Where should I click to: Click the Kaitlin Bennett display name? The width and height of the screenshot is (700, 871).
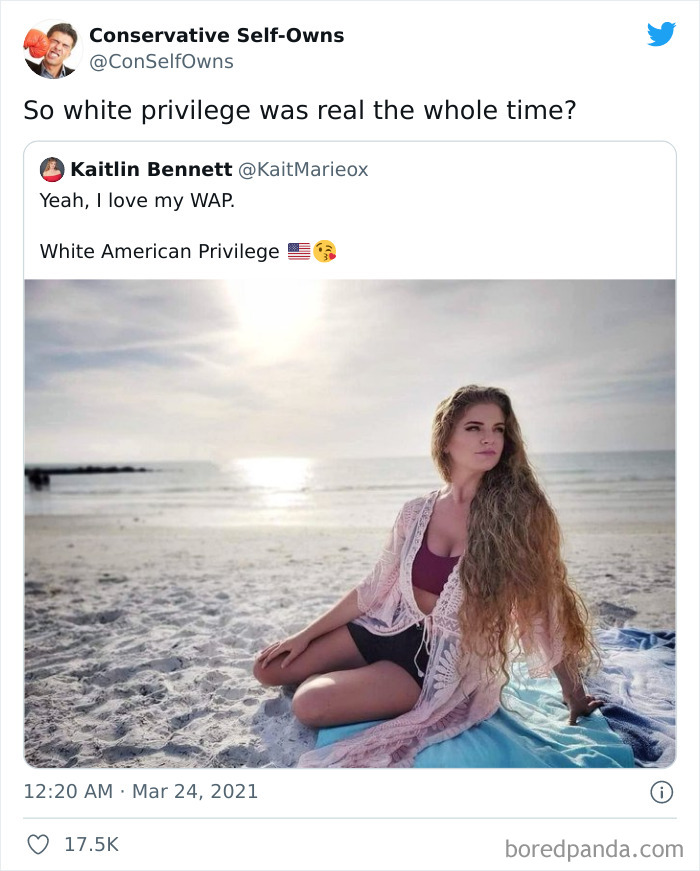point(133,169)
